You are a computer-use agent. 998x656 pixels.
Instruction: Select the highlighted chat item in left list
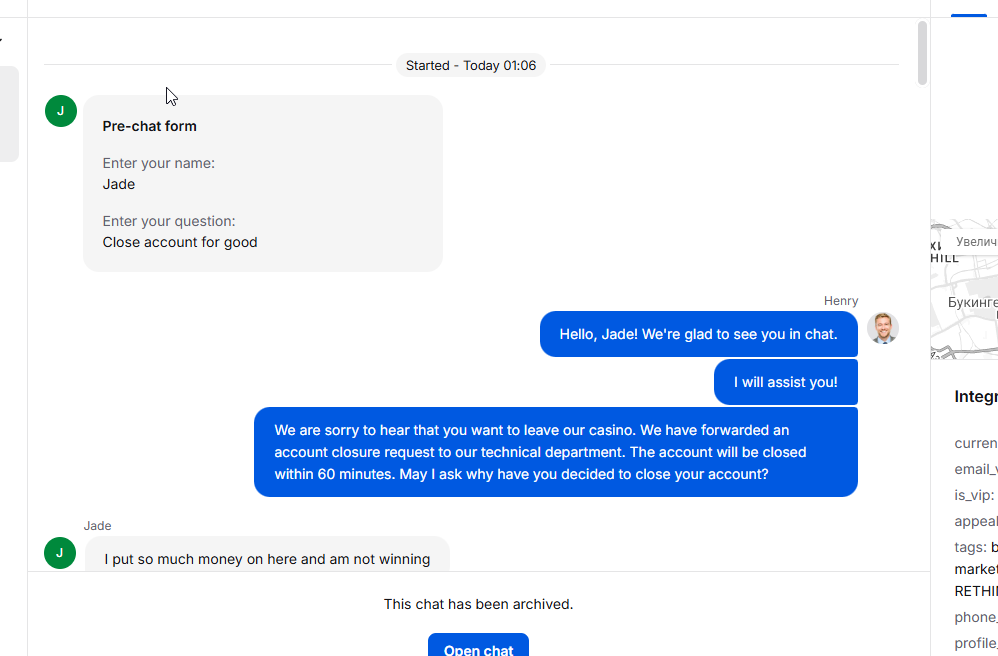[9, 114]
